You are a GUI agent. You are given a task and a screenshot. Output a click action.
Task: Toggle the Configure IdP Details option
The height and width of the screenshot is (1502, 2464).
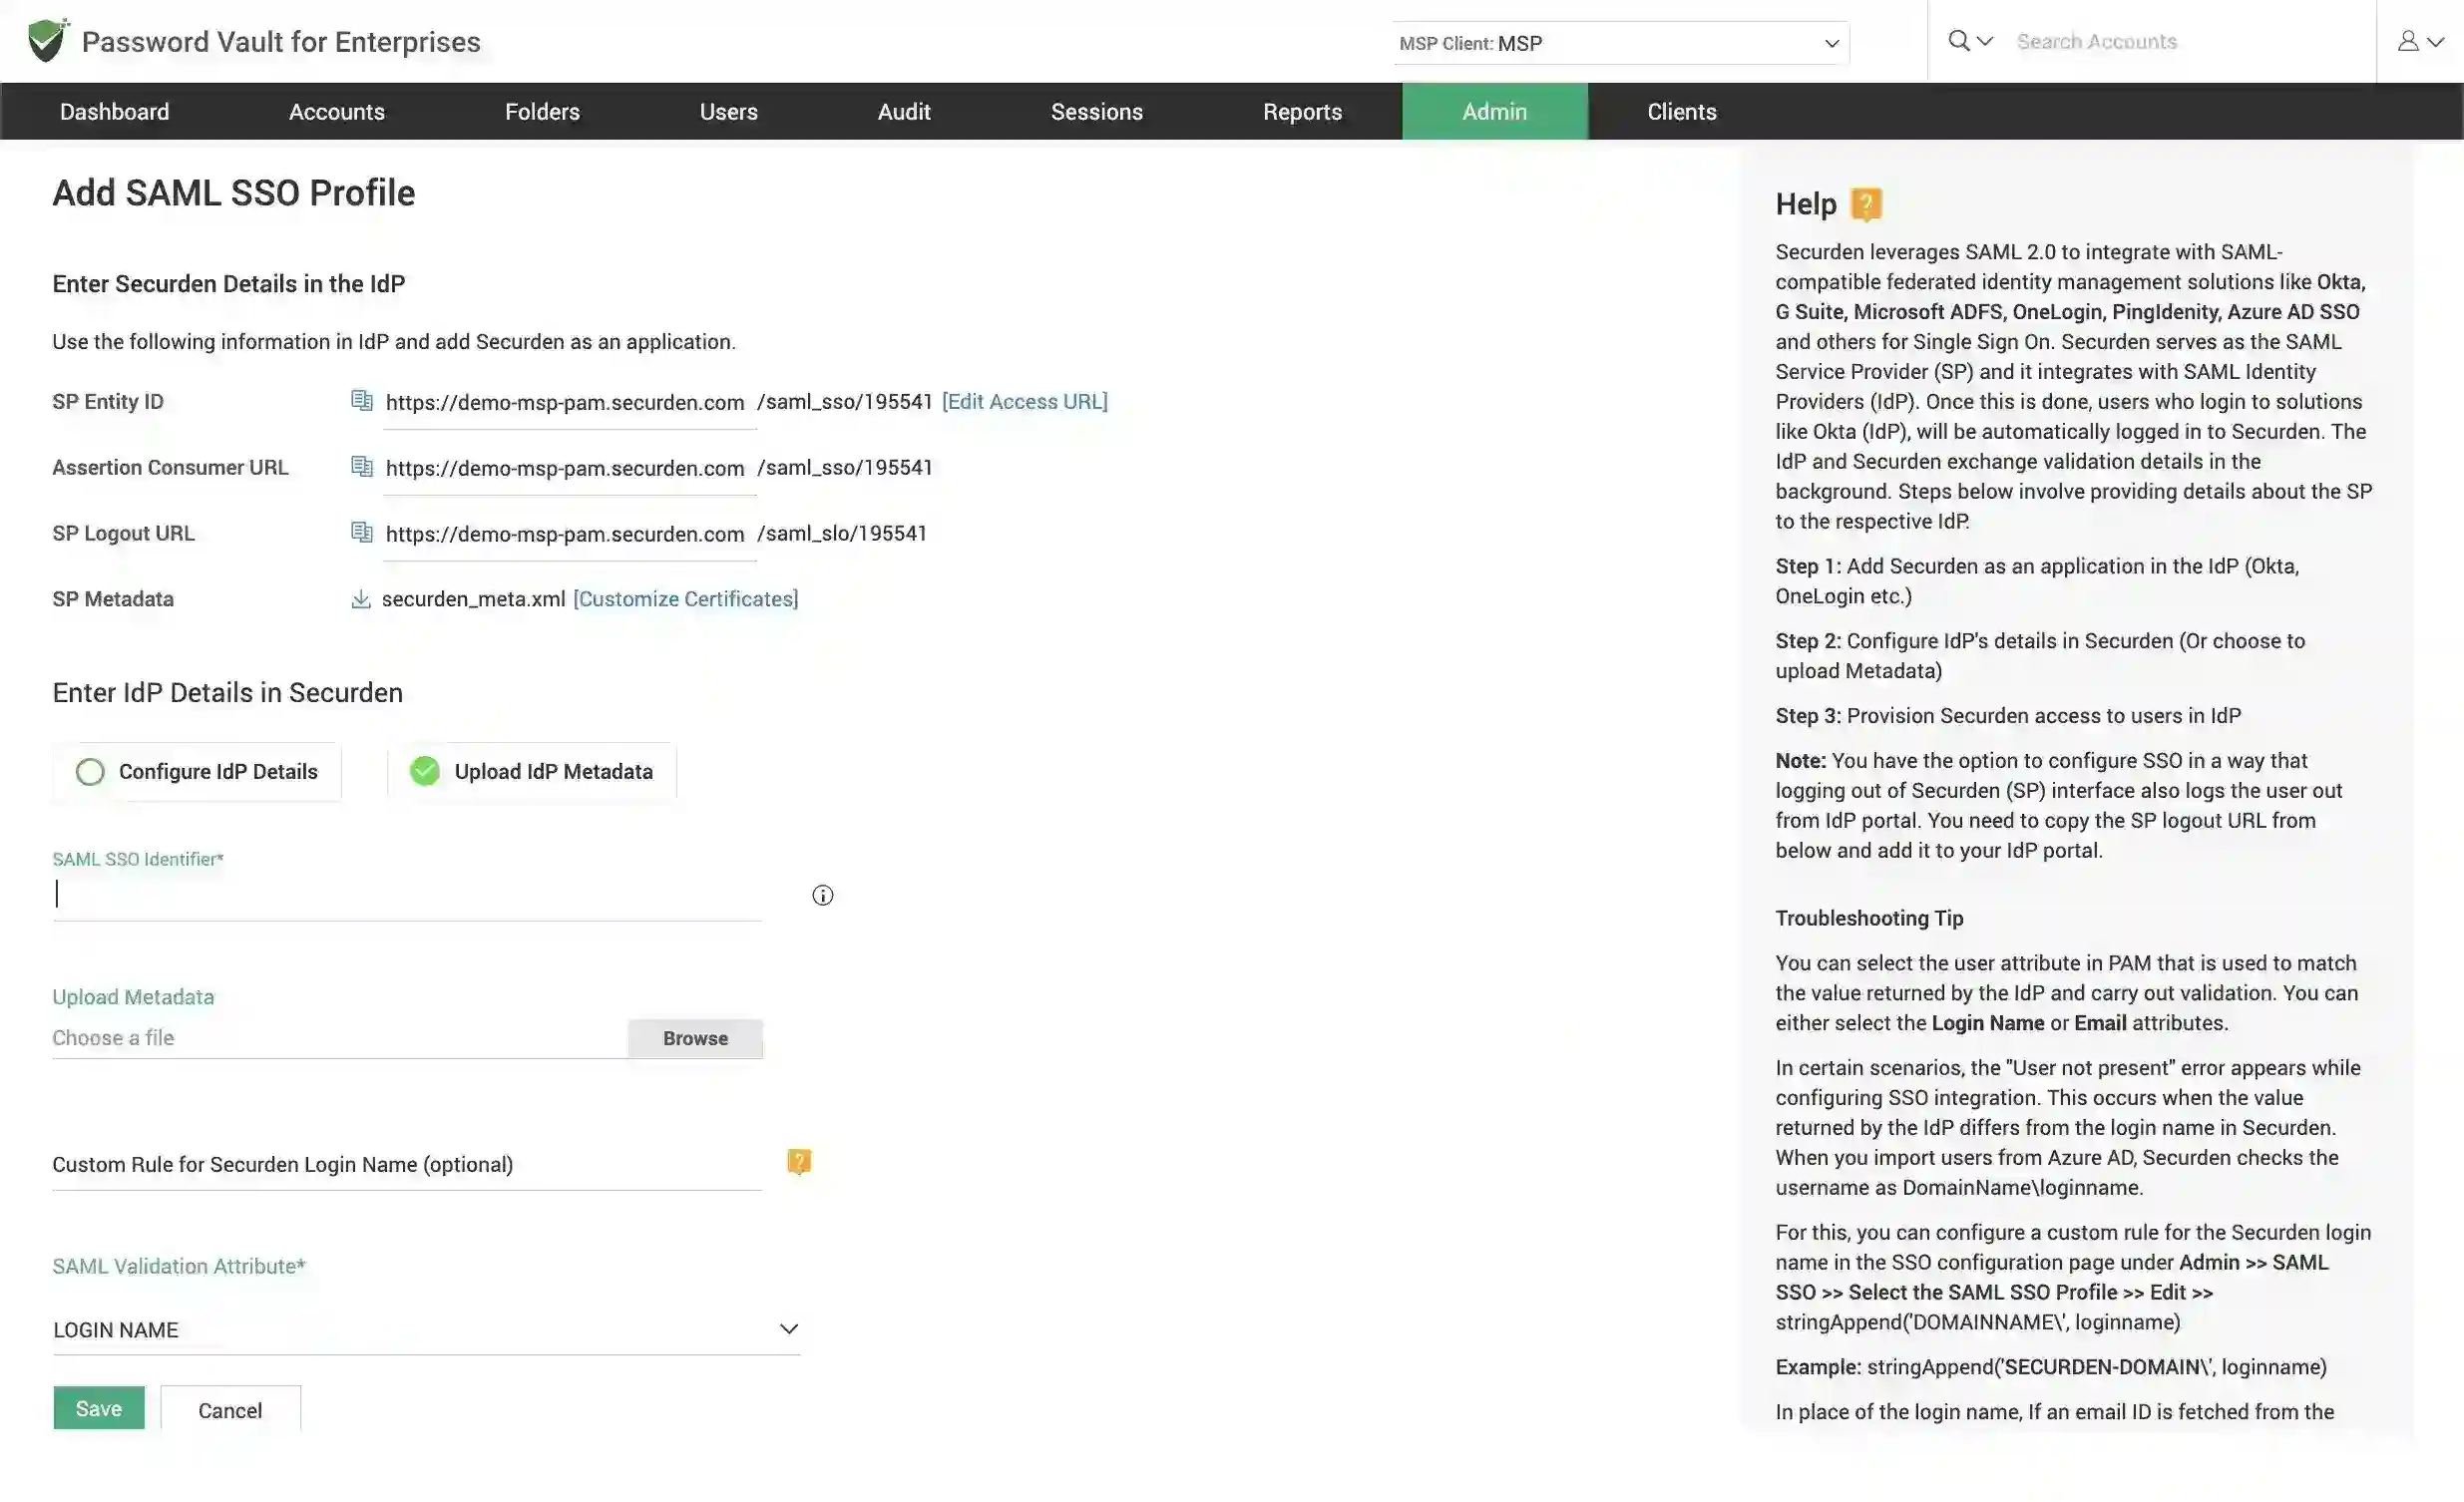tap(90, 772)
